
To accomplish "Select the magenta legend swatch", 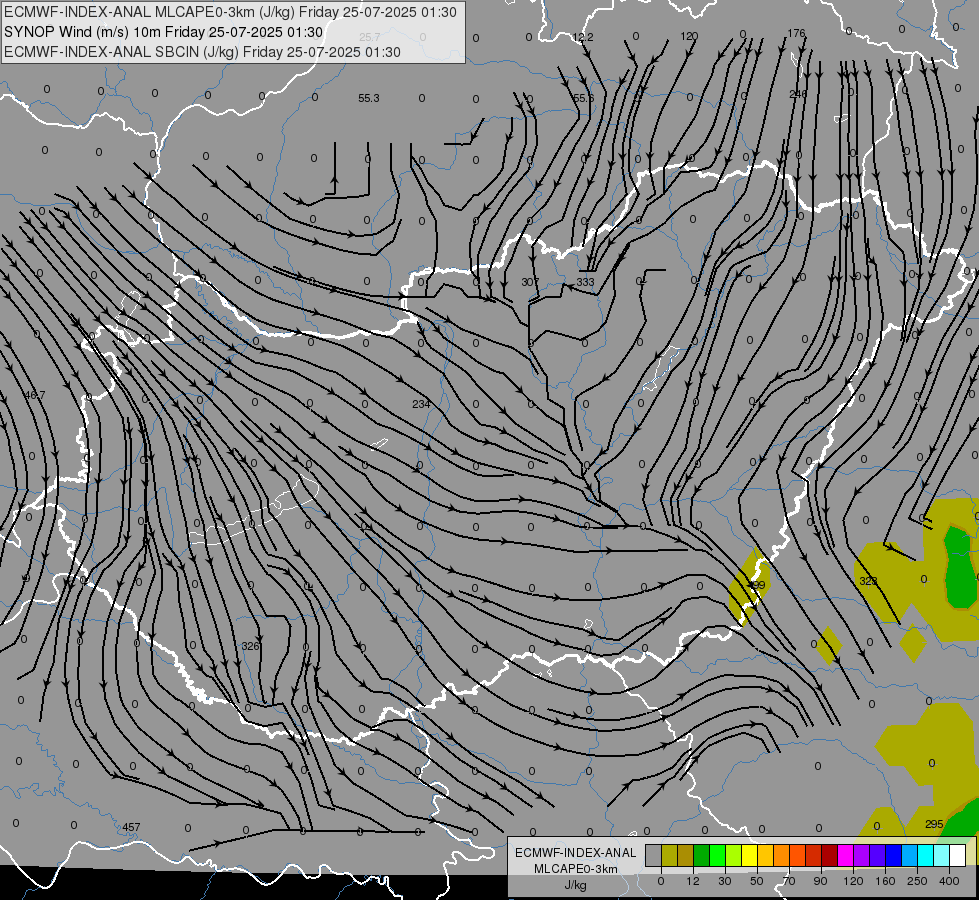I will 846,855.
